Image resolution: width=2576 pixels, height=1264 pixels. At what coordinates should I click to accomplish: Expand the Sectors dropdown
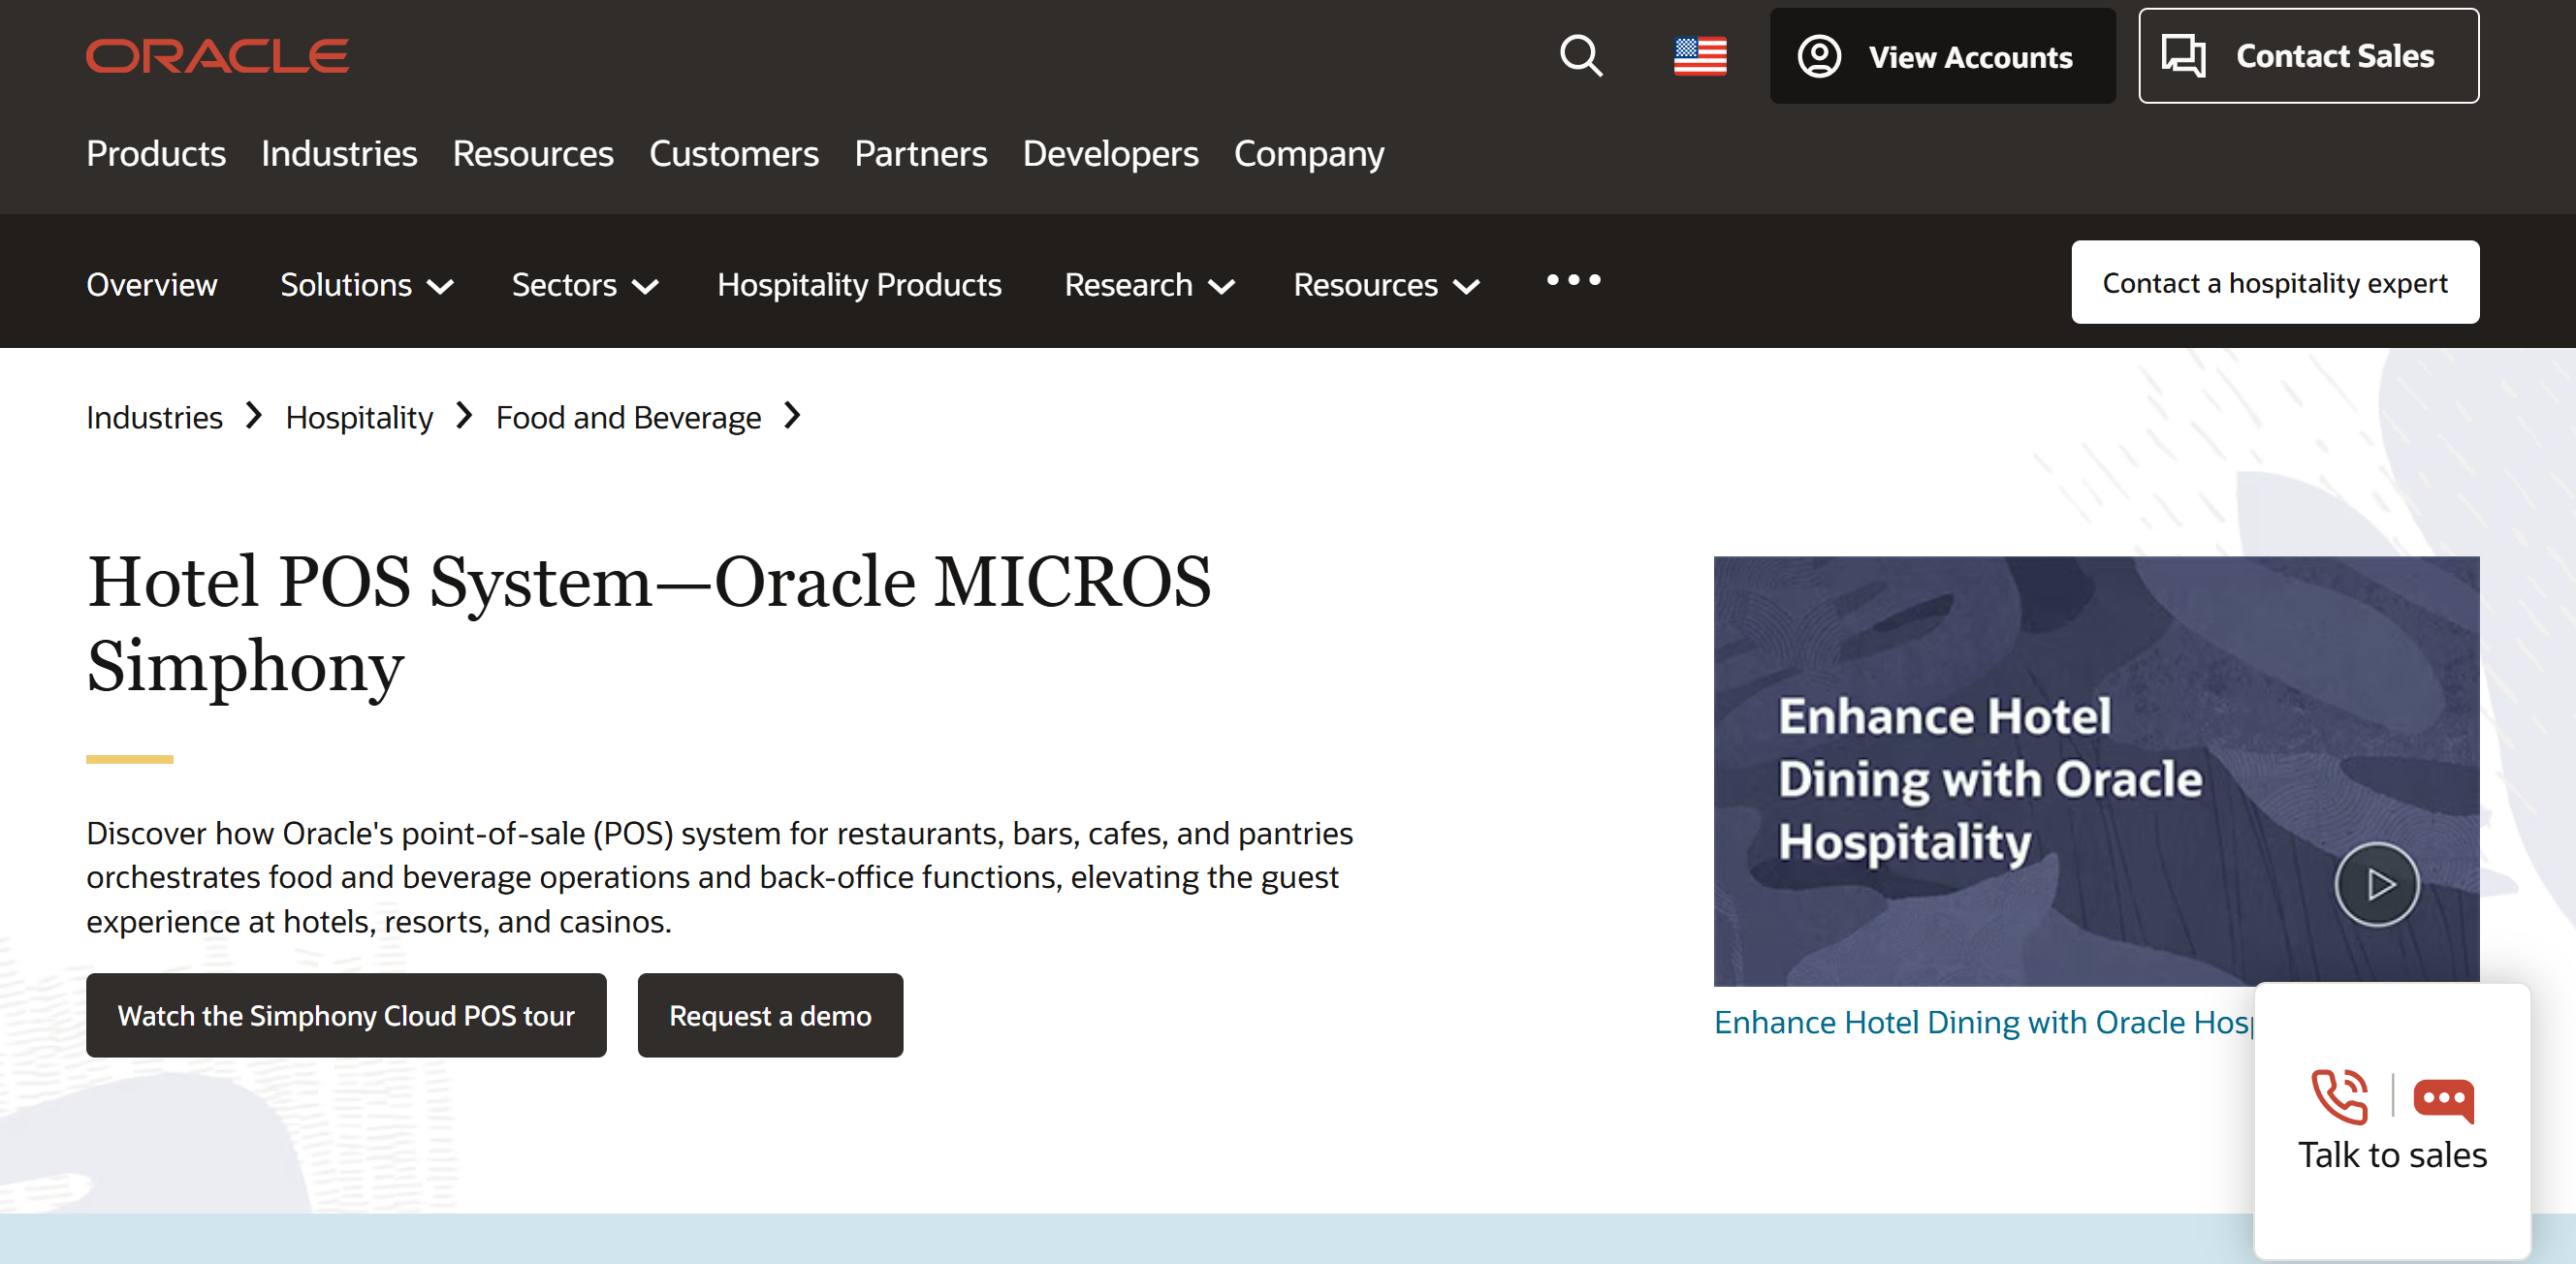(585, 284)
